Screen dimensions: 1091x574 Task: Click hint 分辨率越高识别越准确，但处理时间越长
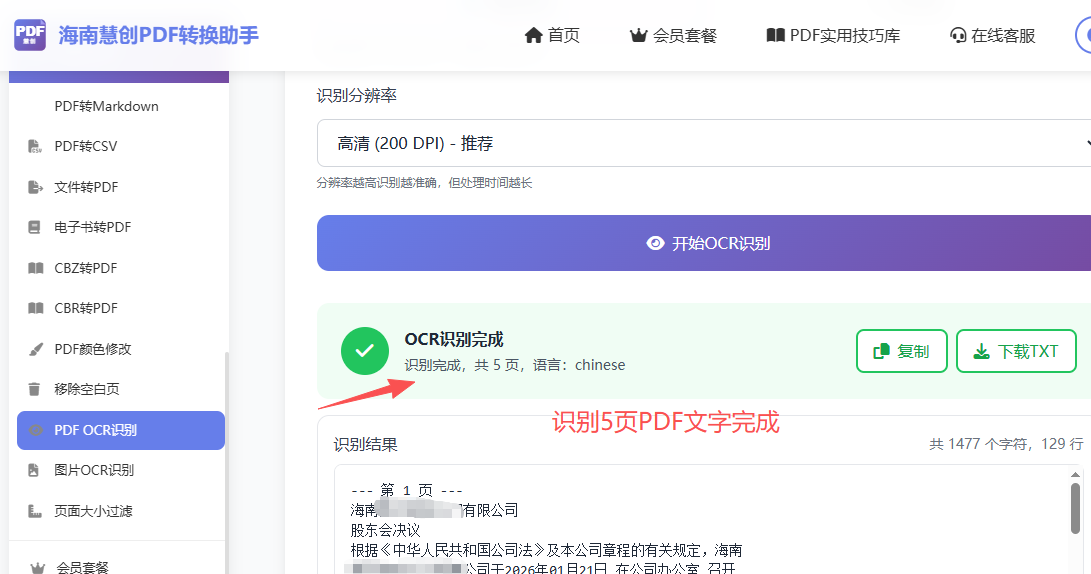tap(424, 183)
